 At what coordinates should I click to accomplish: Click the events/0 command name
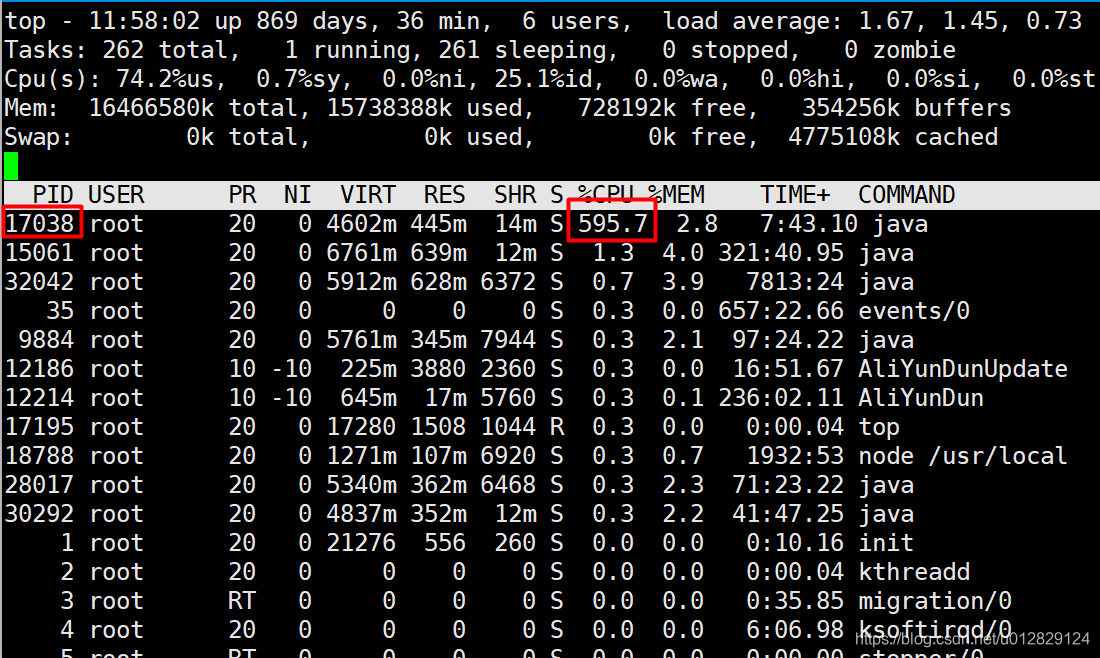coord(913,310)
